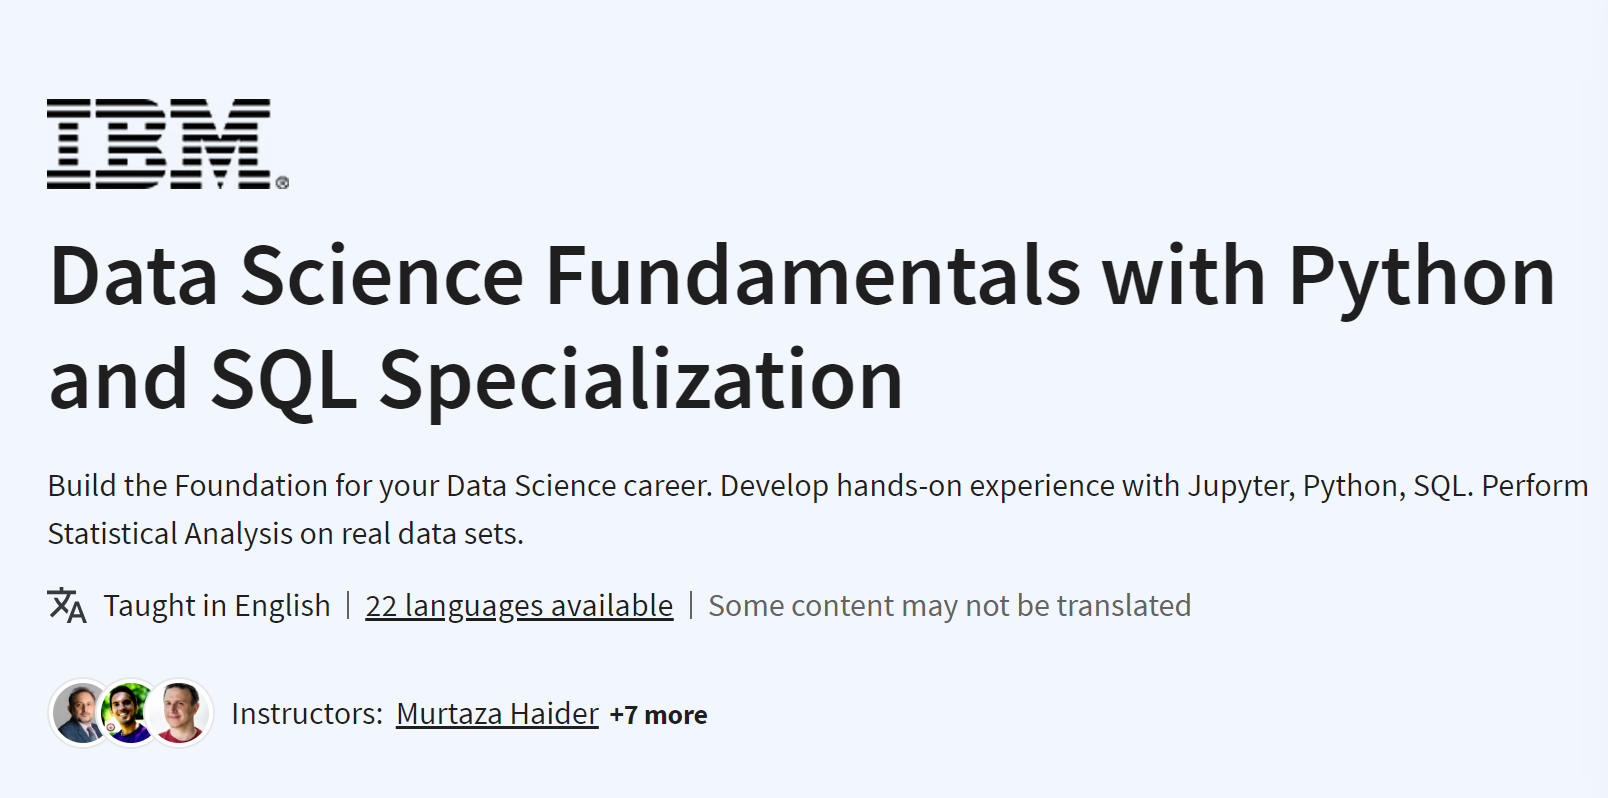Expand the +7 more instructors list

coord(660,714)
